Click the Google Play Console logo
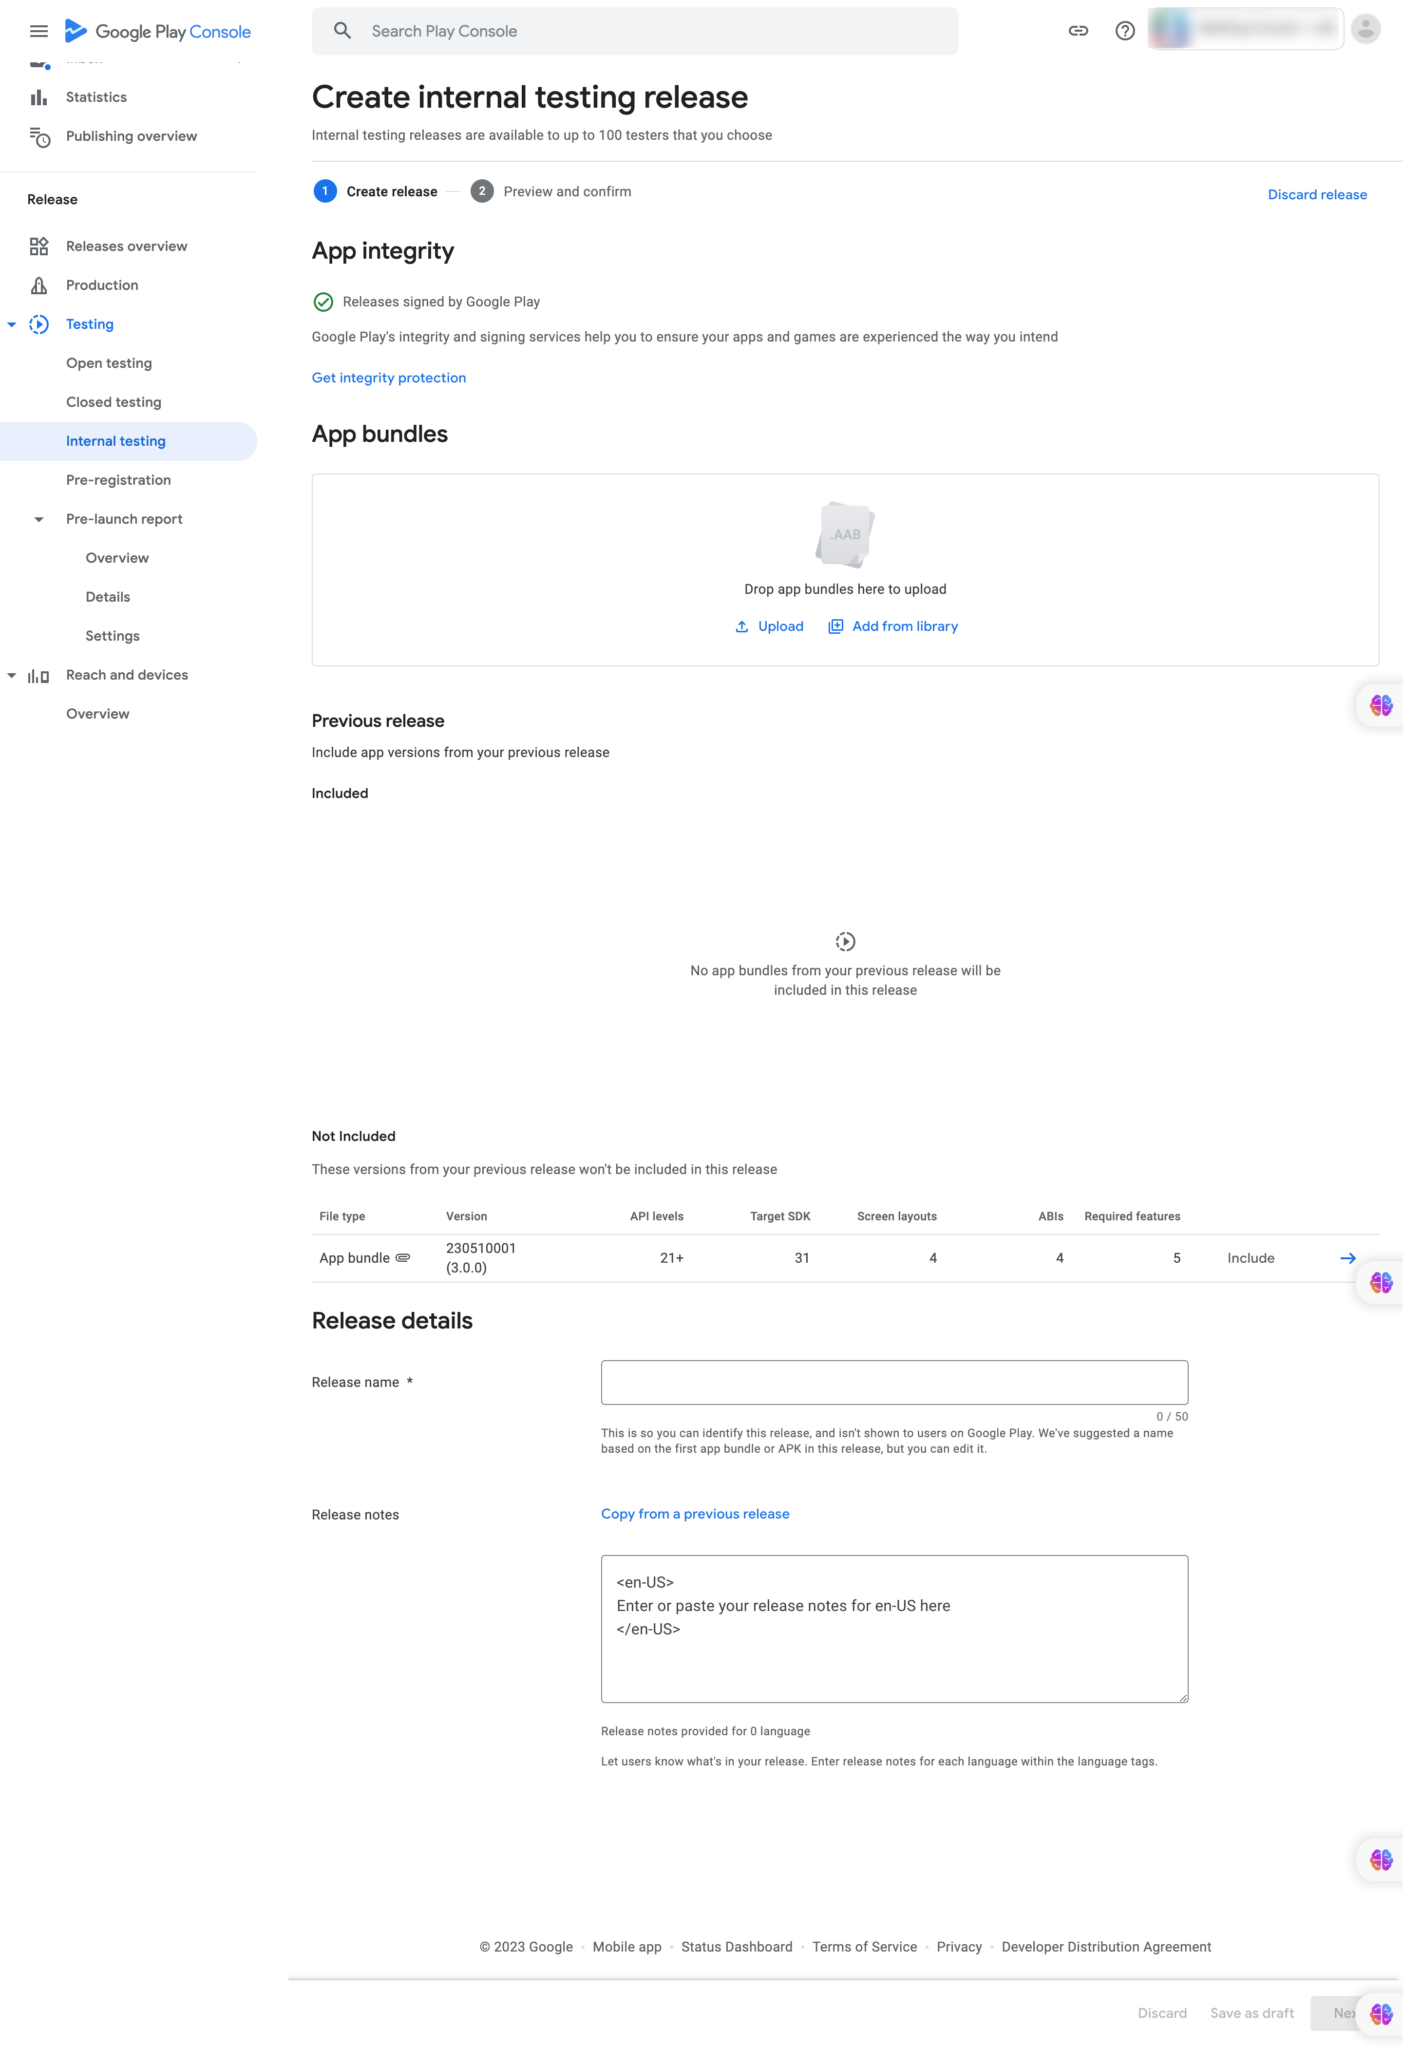 coord(158,31)
